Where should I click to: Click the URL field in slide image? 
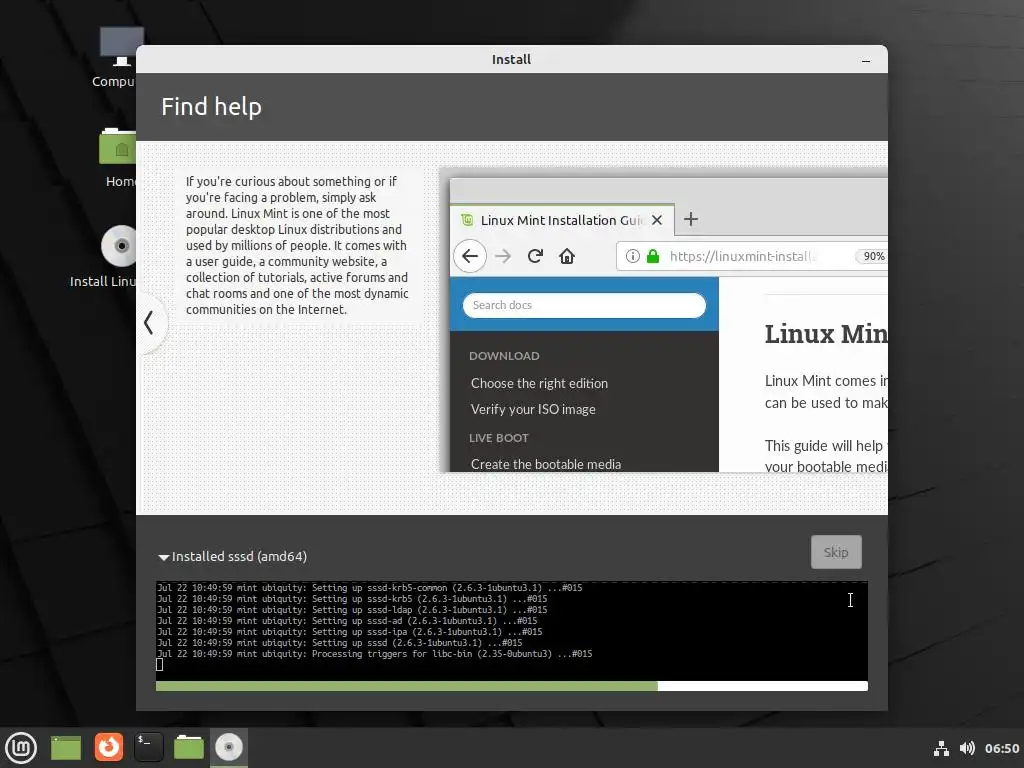click(x=752, y=256)
